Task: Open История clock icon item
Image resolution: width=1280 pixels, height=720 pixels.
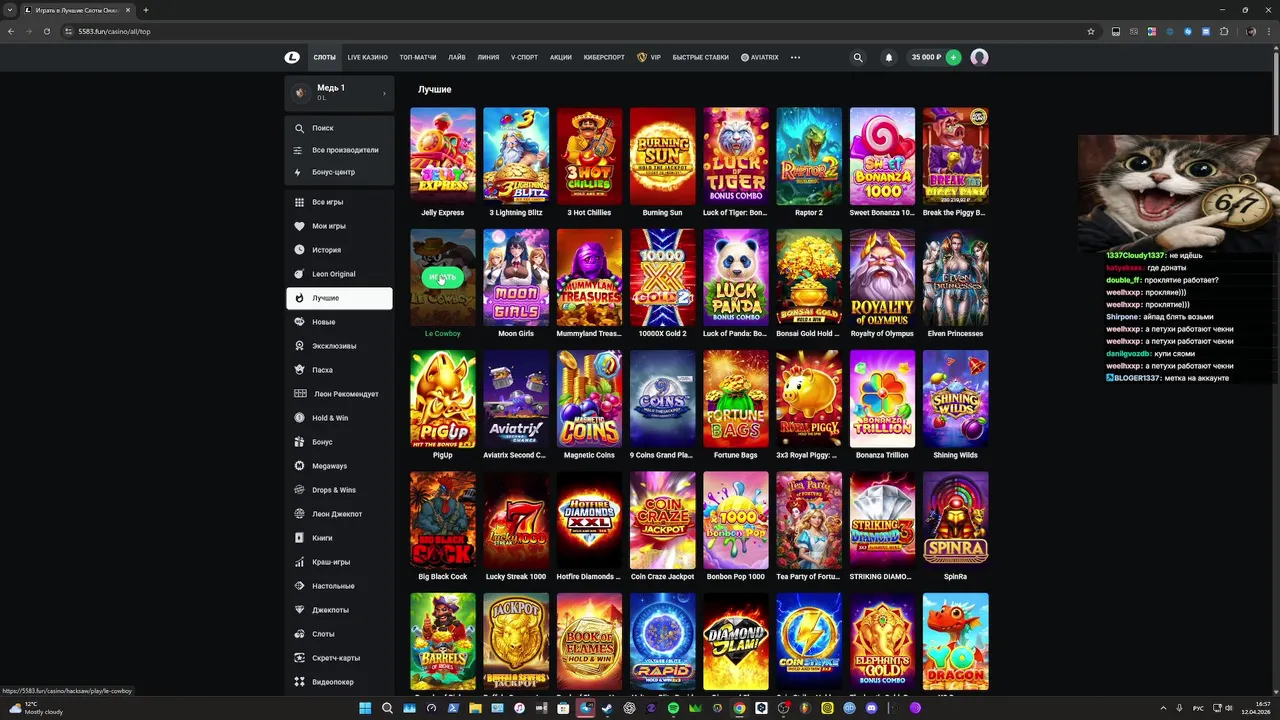Action: click(339, 250)
